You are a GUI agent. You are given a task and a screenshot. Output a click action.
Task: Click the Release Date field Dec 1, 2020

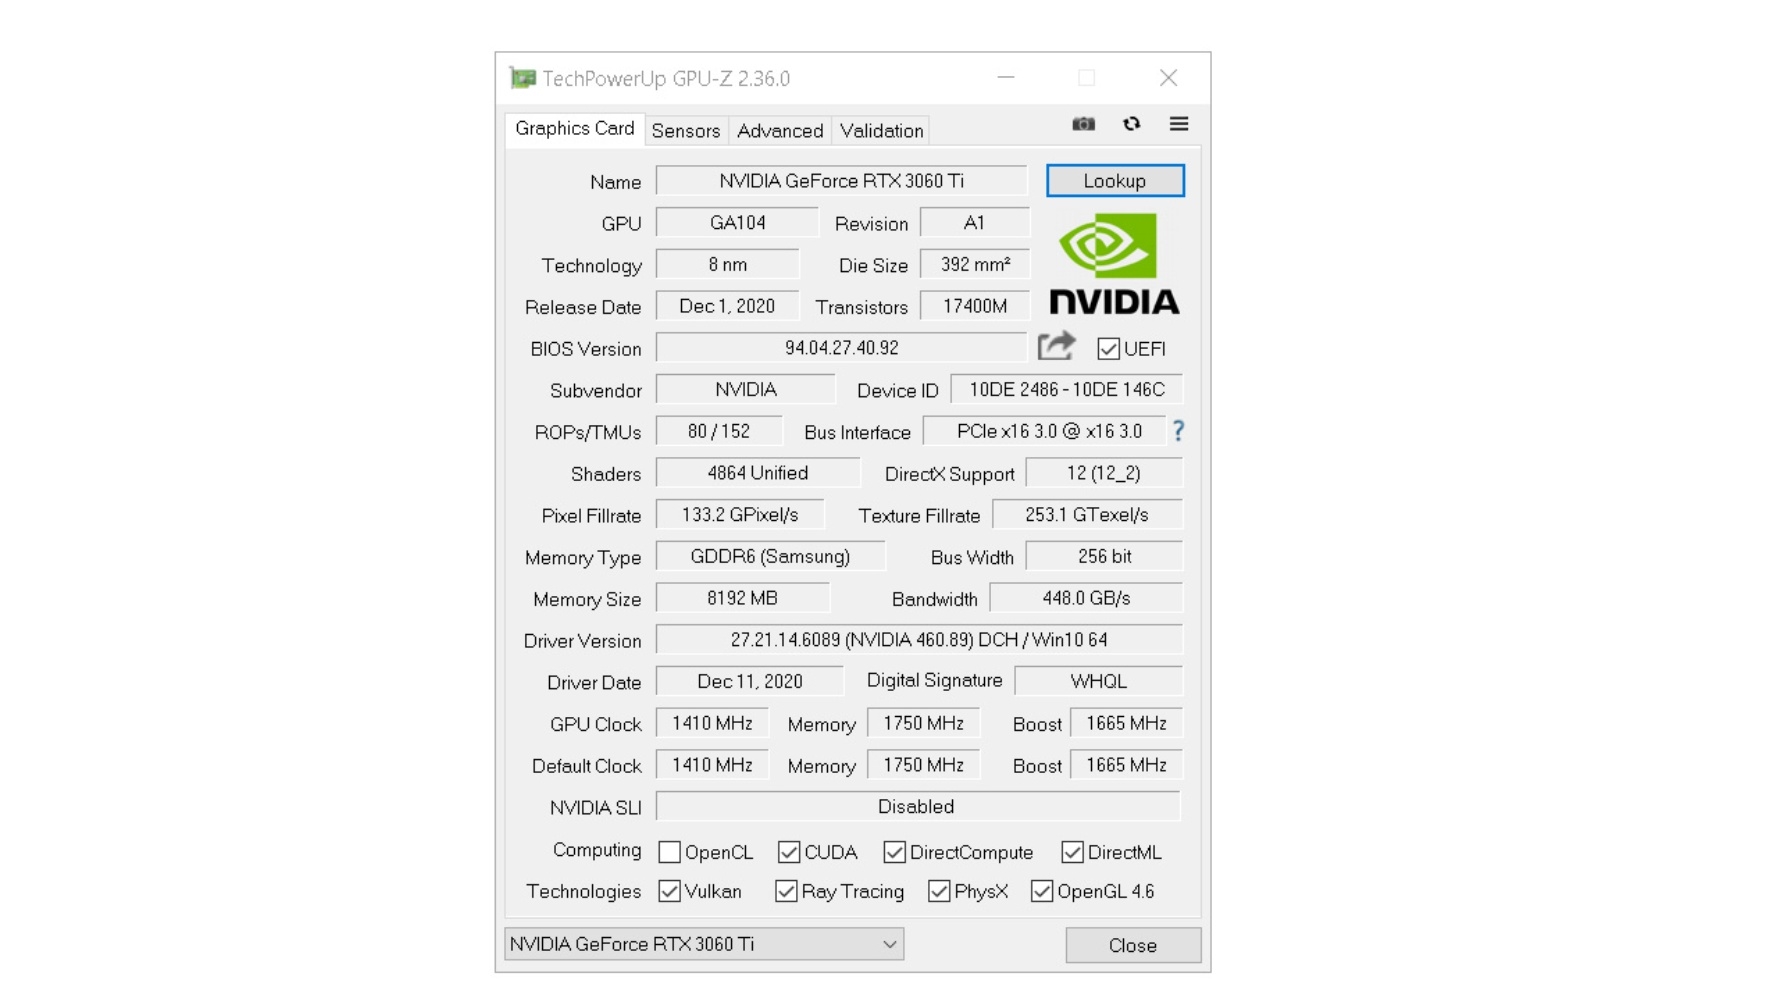coord(727,306)
